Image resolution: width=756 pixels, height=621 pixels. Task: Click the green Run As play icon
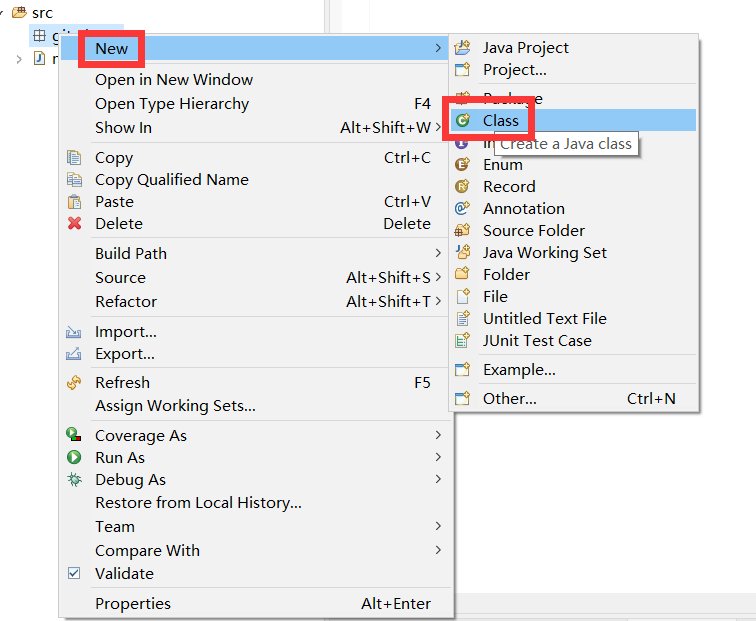pyautogui.click(x=74, y=457)
